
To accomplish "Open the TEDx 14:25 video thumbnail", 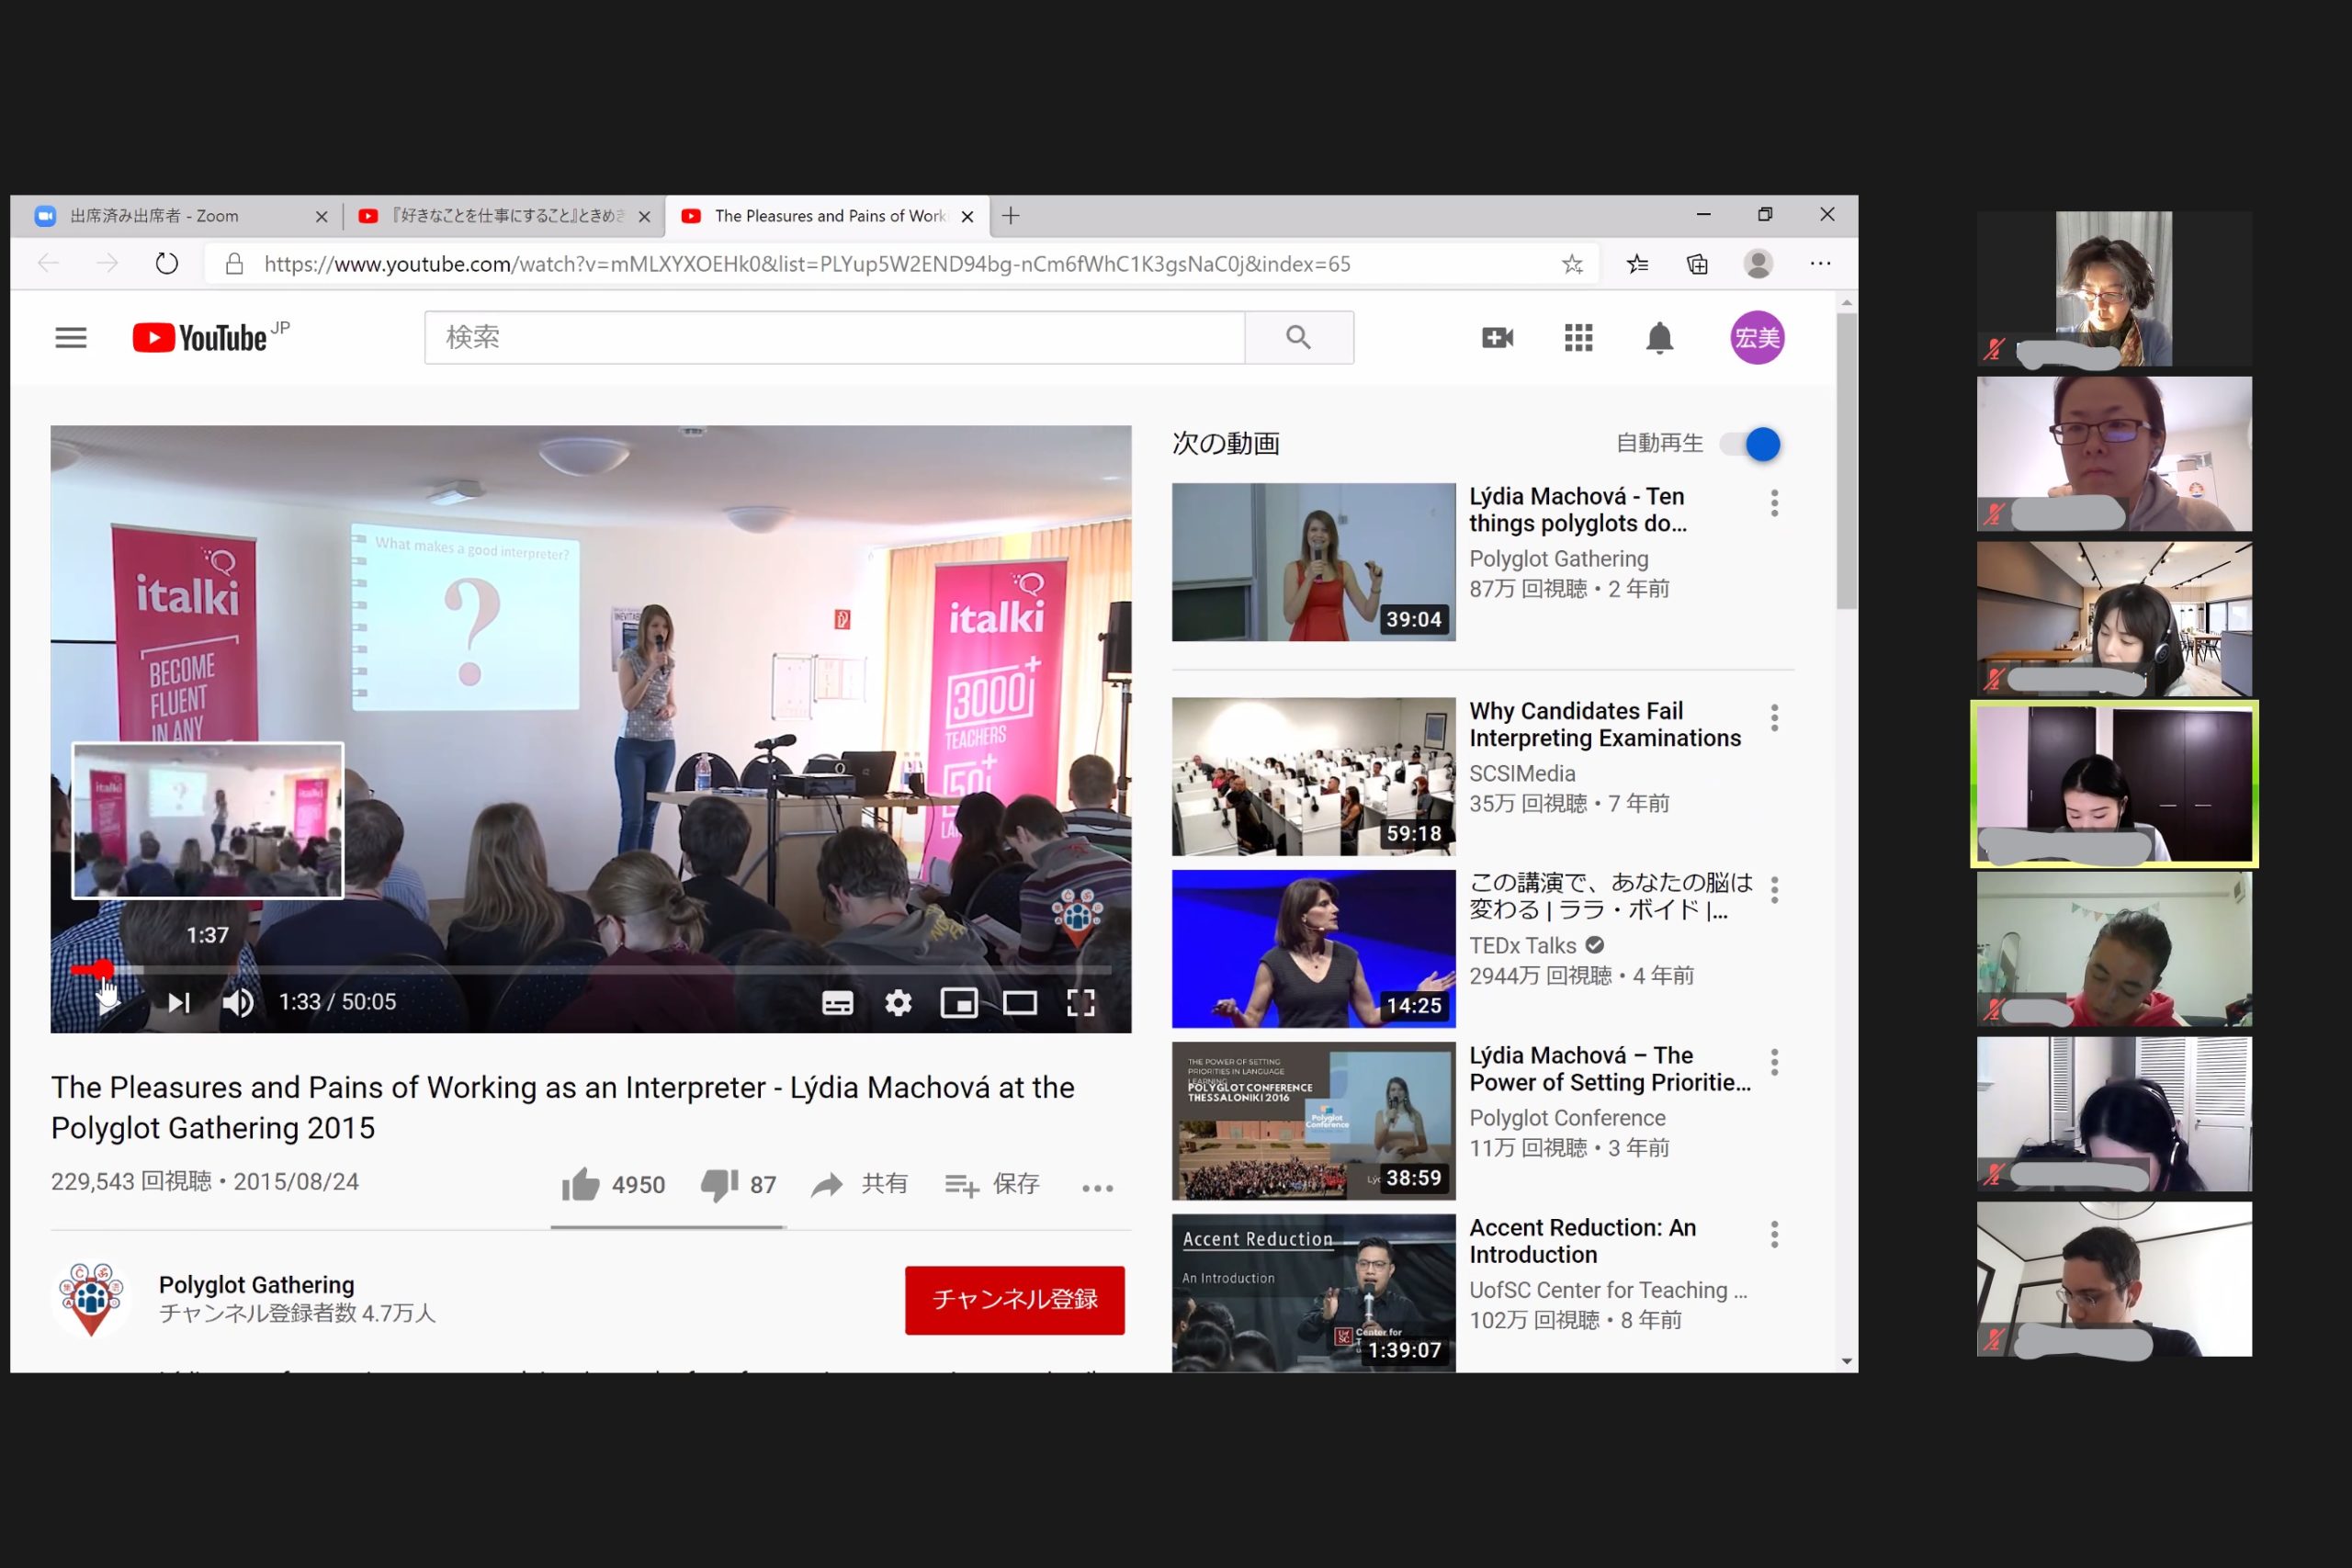I will pos(1313,949).
